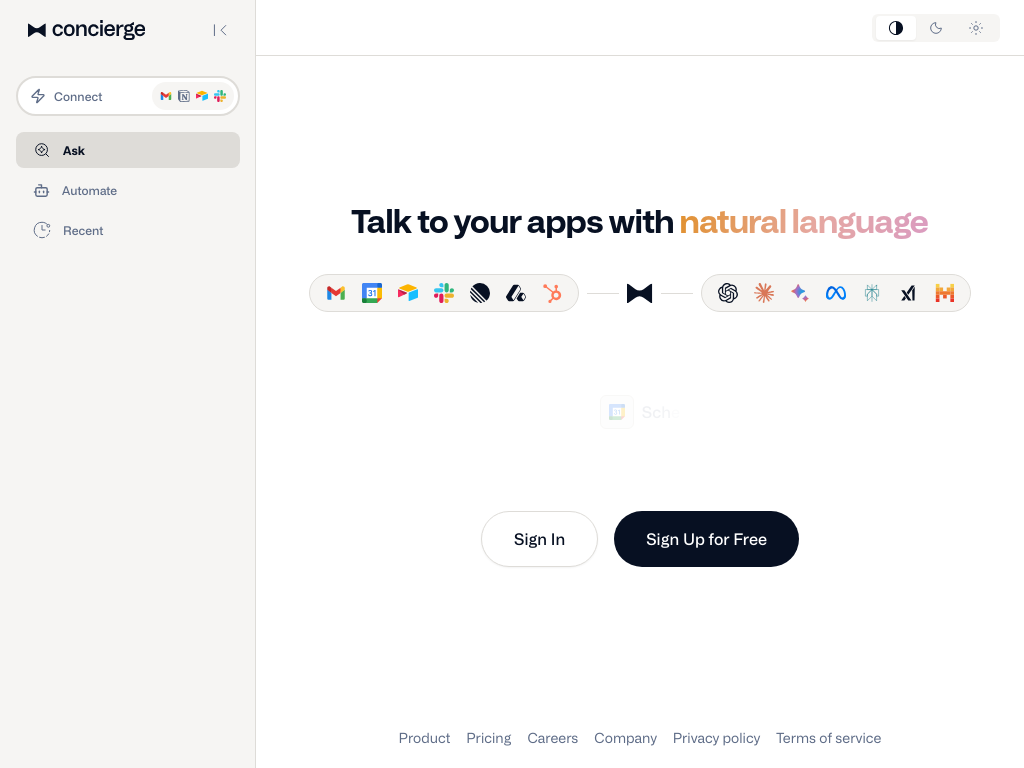This screenshot has height=768, width=1024.
Task: Click the concierge logo in sidebar
Action: click(86, 29)
